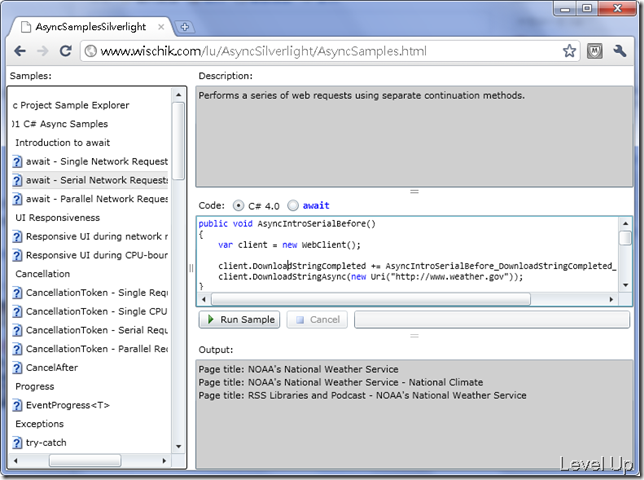The width and height of the screenshot is (644, 480).
Task: Click icon beside await - Serial Network Requests
Action: tap(17, 181)
